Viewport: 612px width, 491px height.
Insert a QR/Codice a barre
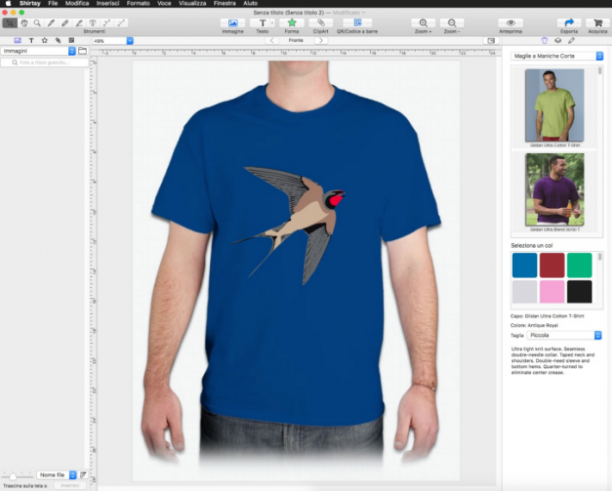pyautogui.click(x=357, y=26)
